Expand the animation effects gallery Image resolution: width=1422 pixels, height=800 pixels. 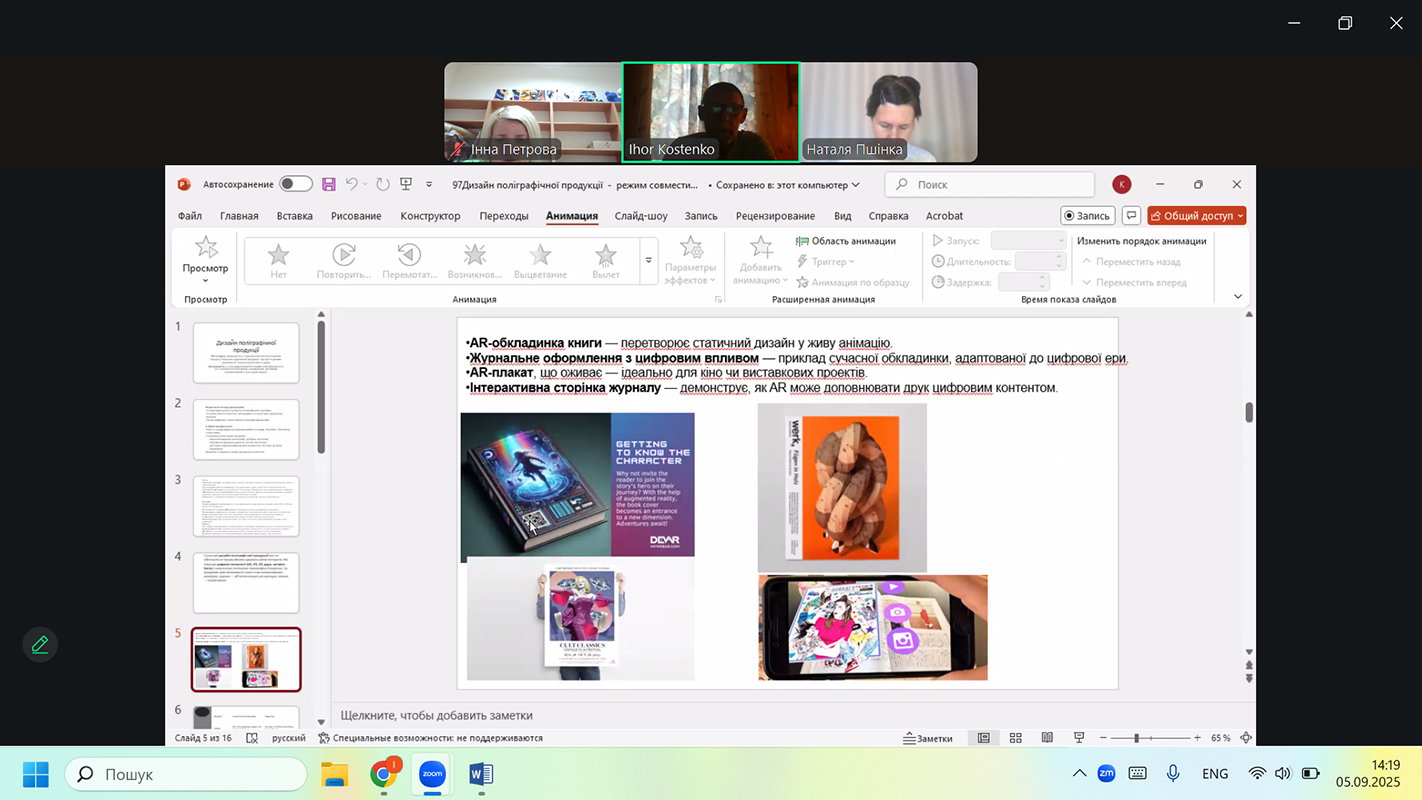649,261
